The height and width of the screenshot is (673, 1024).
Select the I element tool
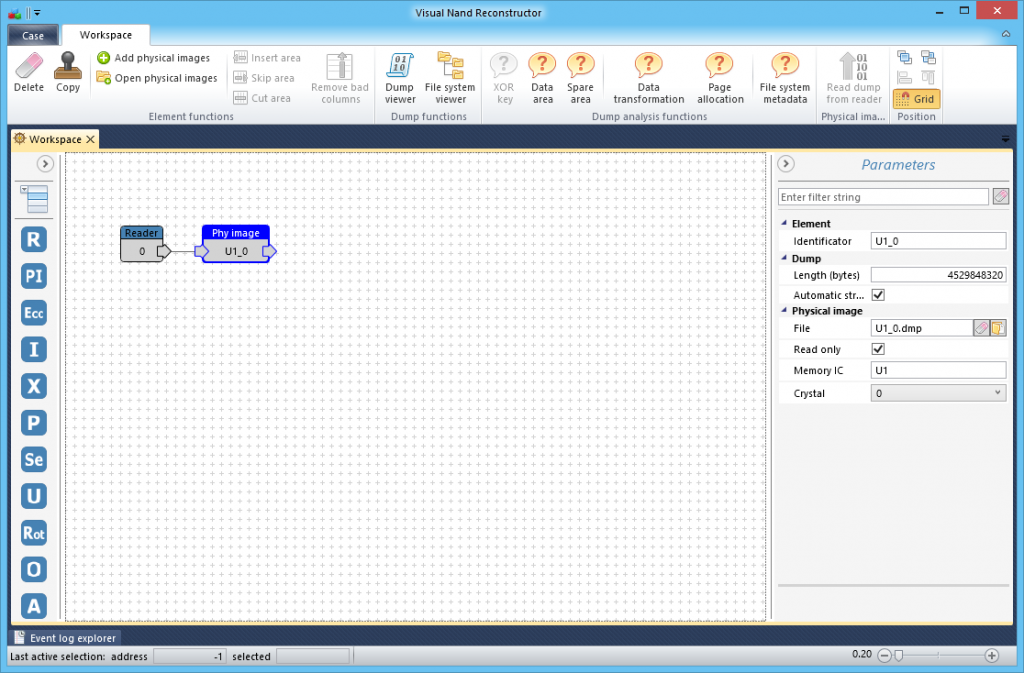(x=33, y=349)
